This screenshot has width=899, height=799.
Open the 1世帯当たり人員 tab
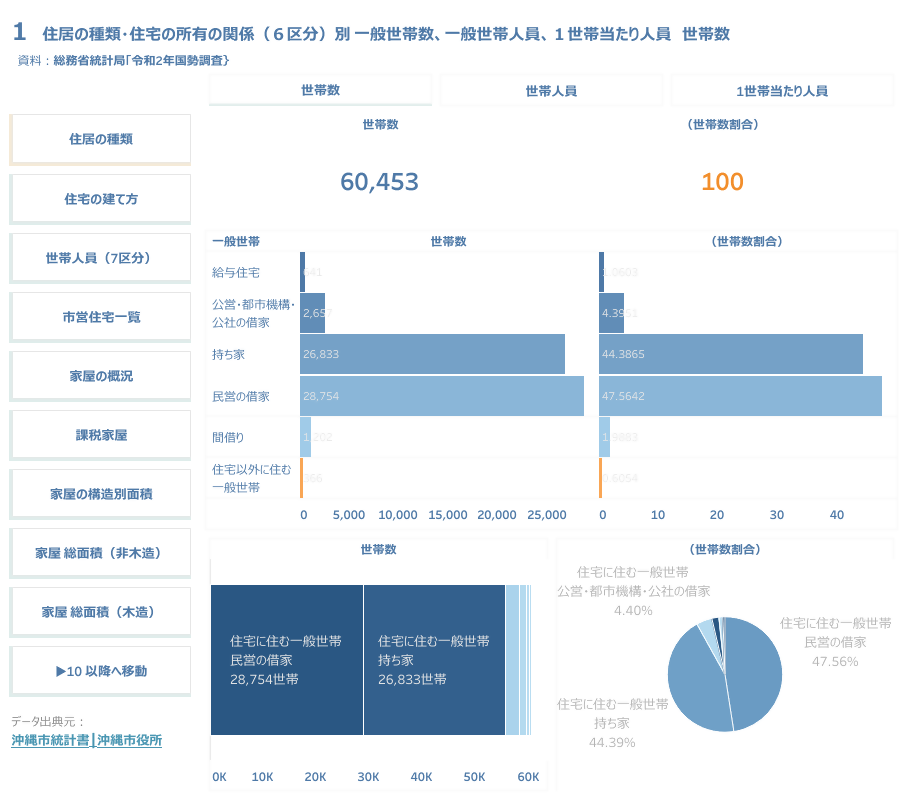(x=781, y=90)
